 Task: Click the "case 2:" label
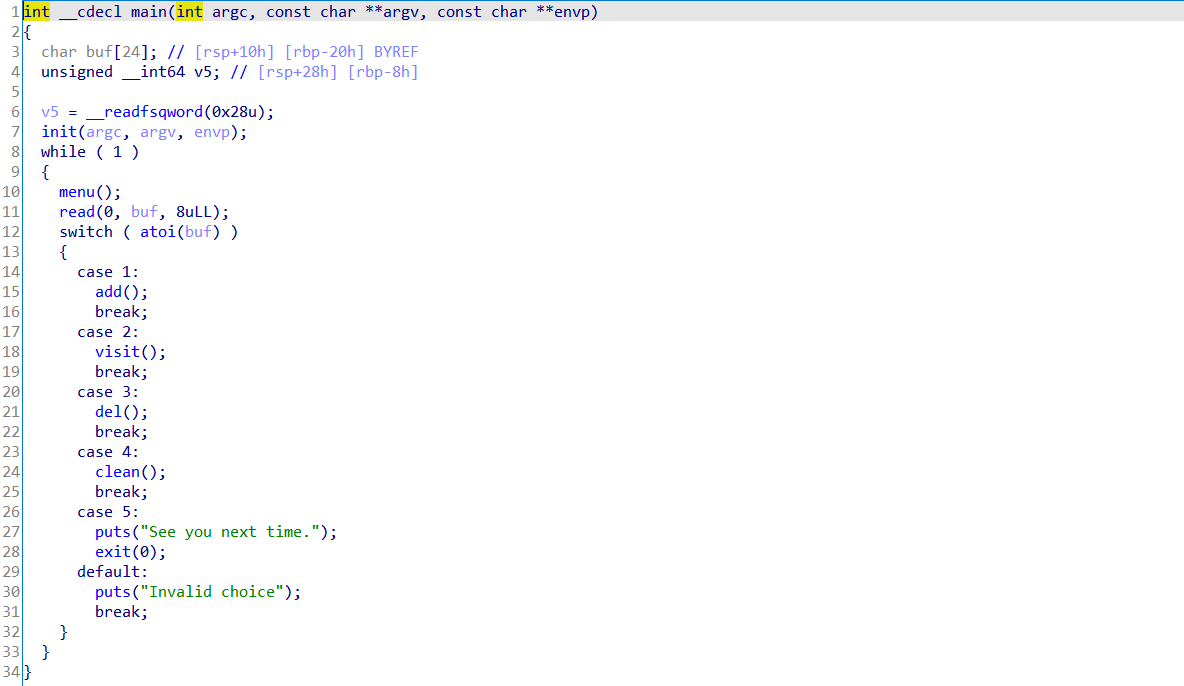point(108,332)
